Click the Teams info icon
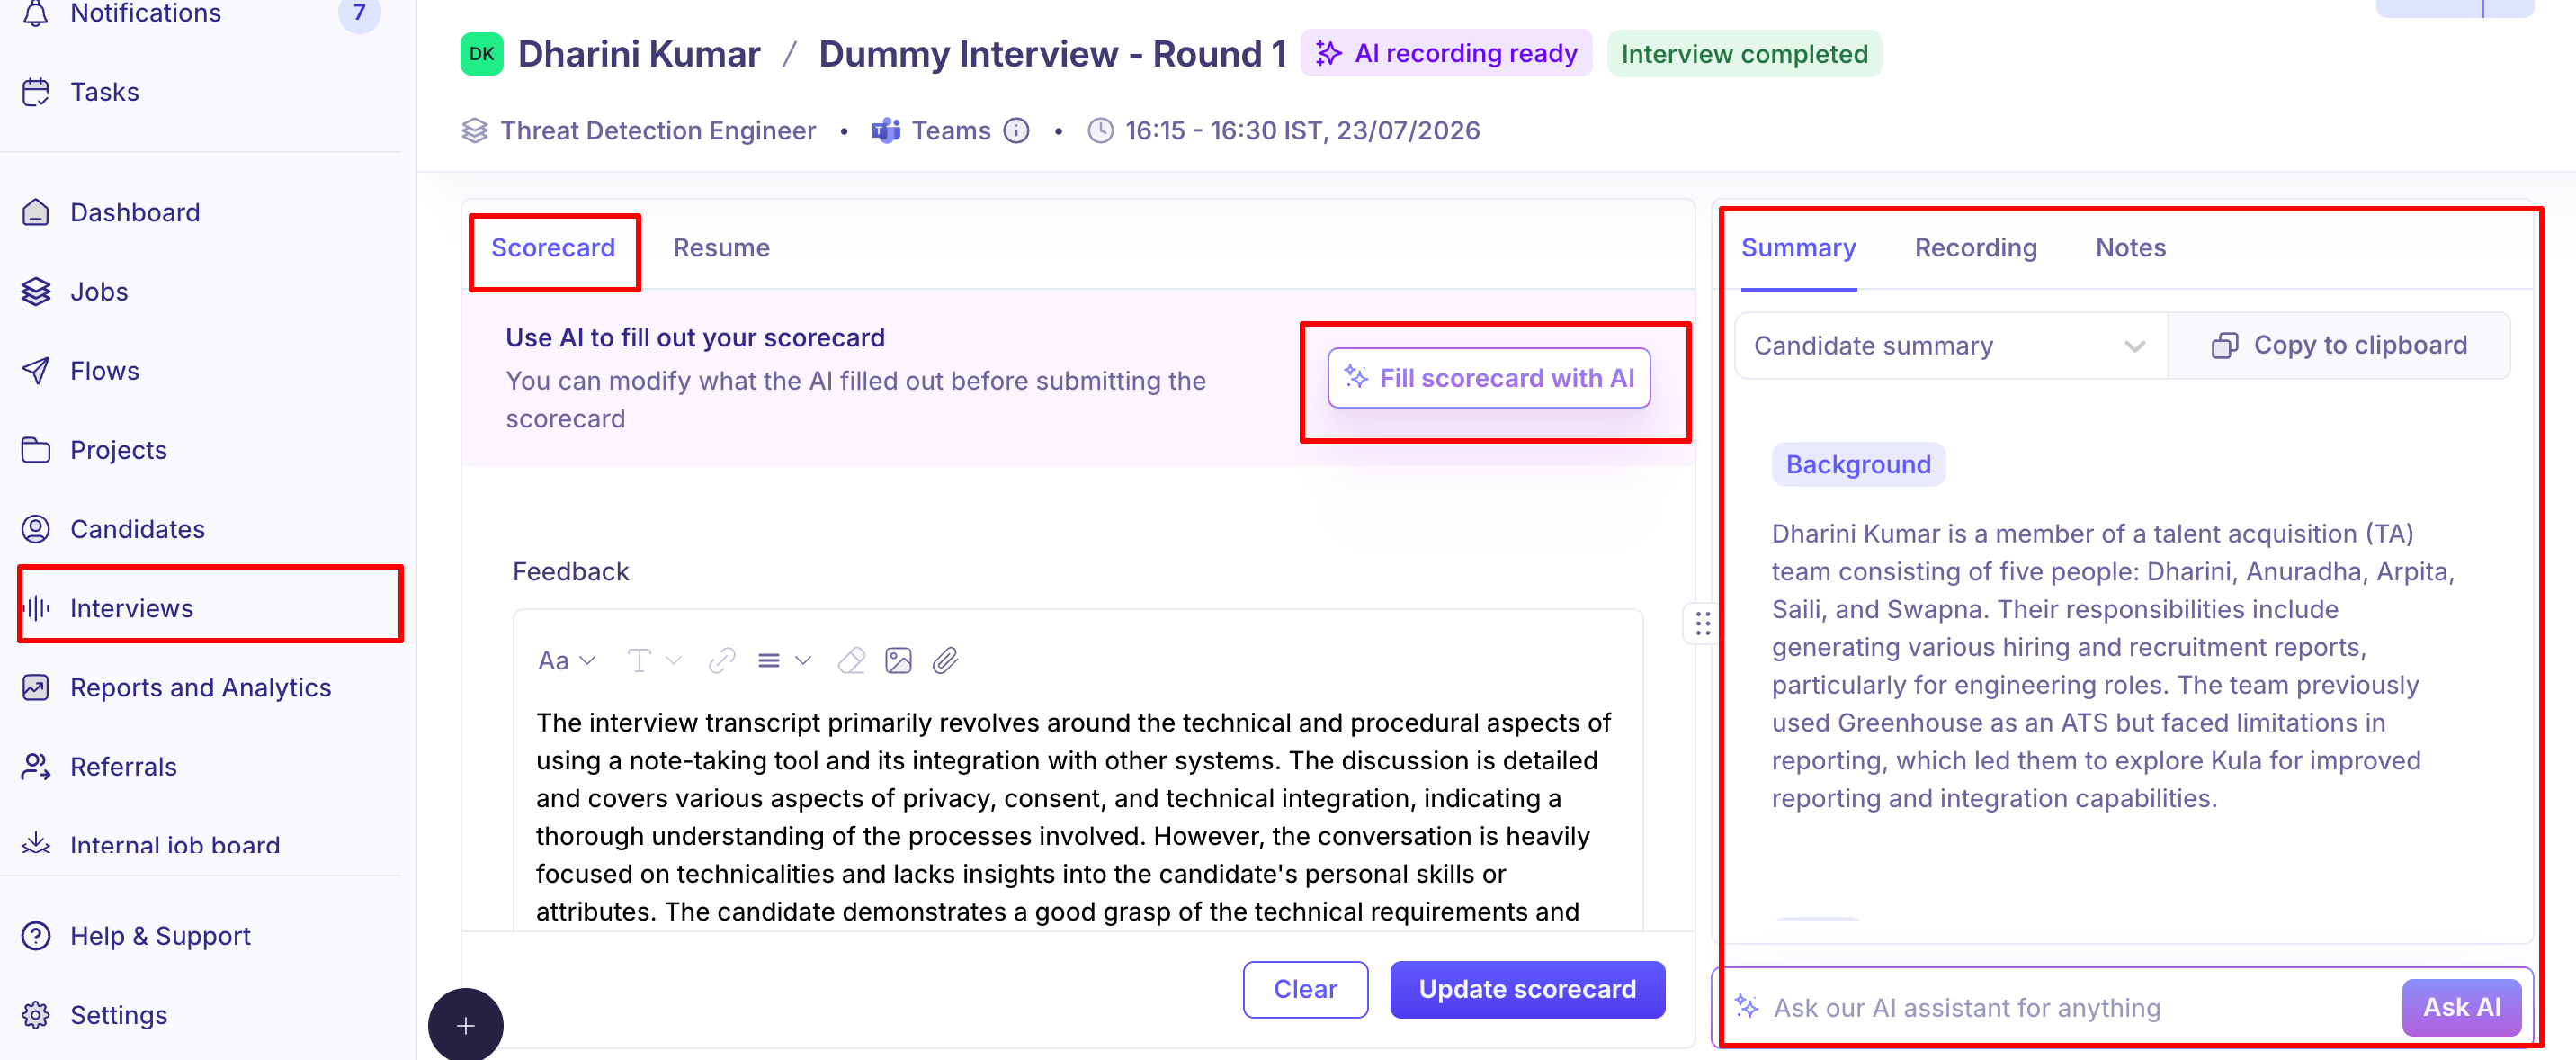 [1016, 131]
